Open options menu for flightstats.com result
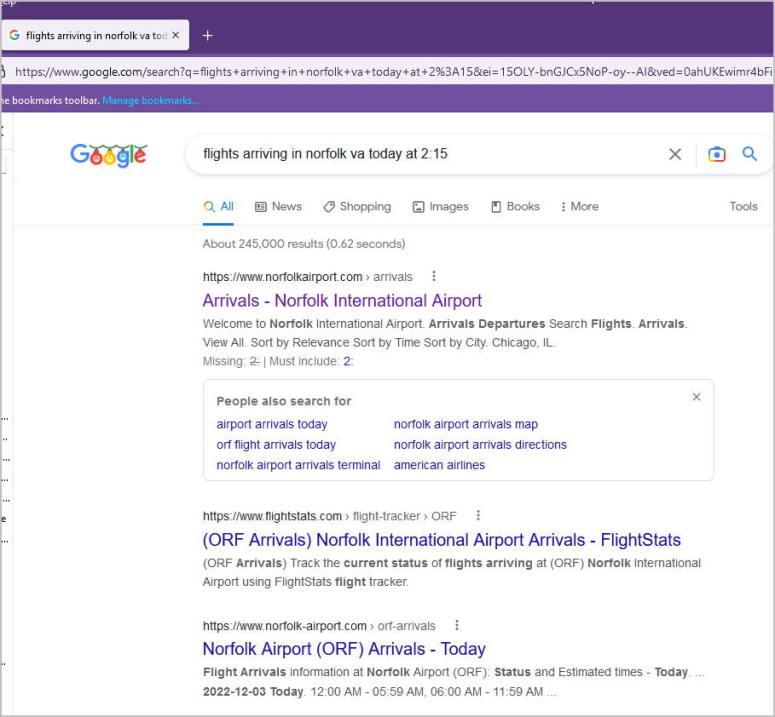Viewport: 775px width, 717px height. point(477,516)
